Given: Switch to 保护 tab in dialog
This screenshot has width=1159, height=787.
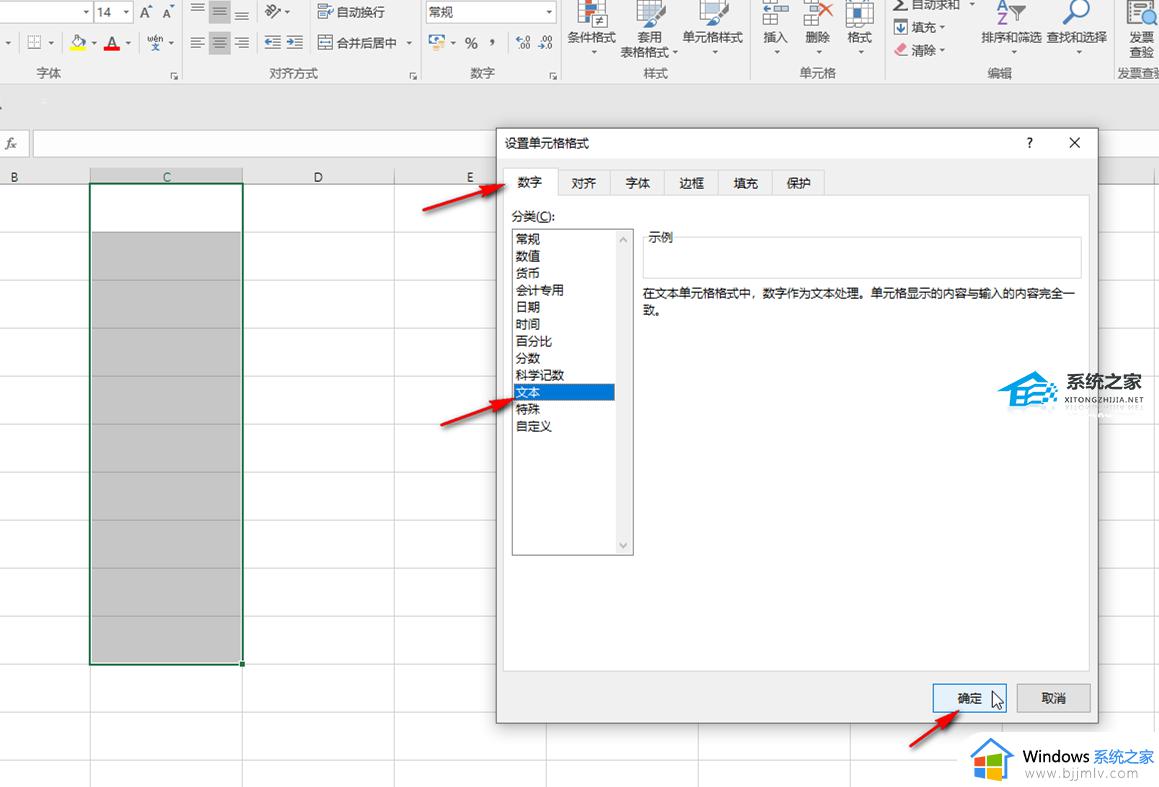Looking at the screenshot, I should click(798, 183).
